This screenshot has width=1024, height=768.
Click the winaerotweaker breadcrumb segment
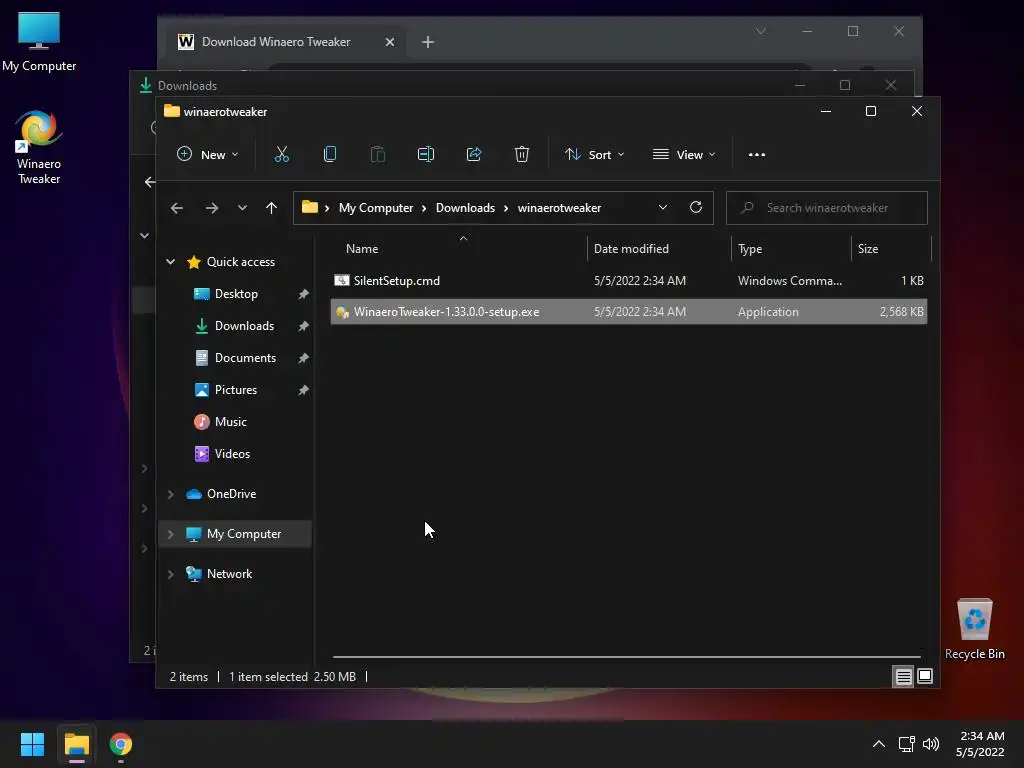[x=560, y=208]
